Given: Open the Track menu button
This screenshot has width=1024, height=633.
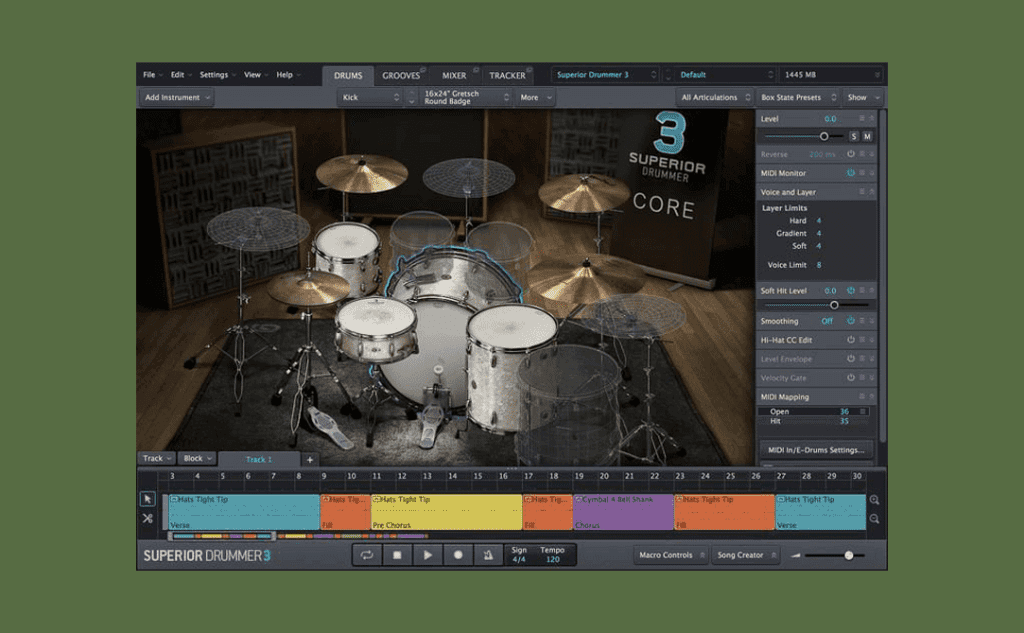Looking at the screenshot, I should point(157,459).
